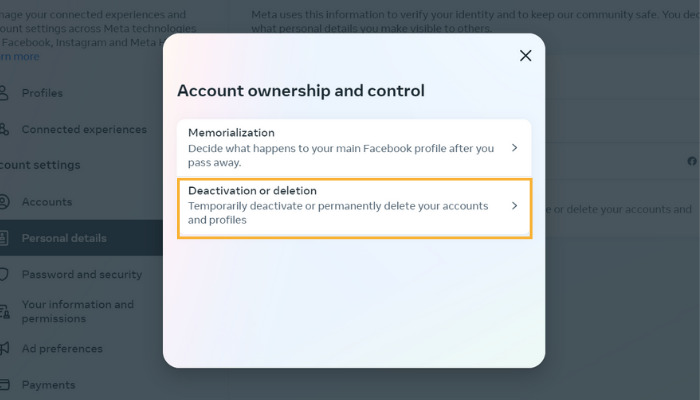Click the Connected experiences icon

4,129
